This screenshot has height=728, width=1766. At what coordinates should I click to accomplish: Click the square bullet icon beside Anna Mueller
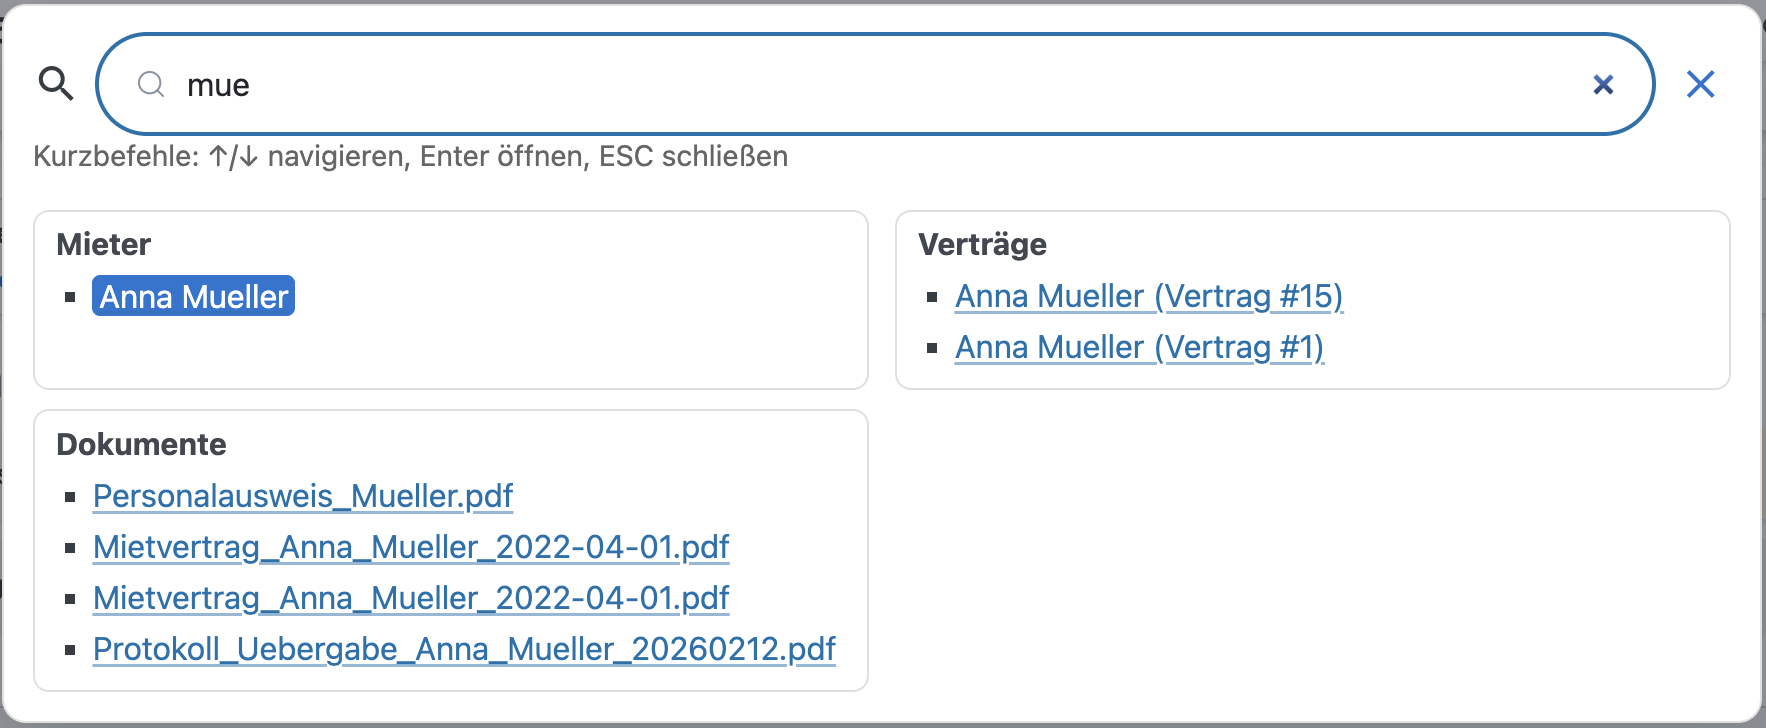69,296
